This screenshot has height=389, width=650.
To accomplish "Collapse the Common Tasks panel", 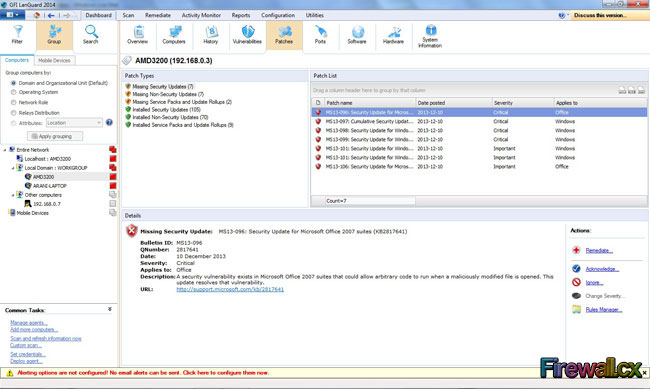I will click(109, 309).
